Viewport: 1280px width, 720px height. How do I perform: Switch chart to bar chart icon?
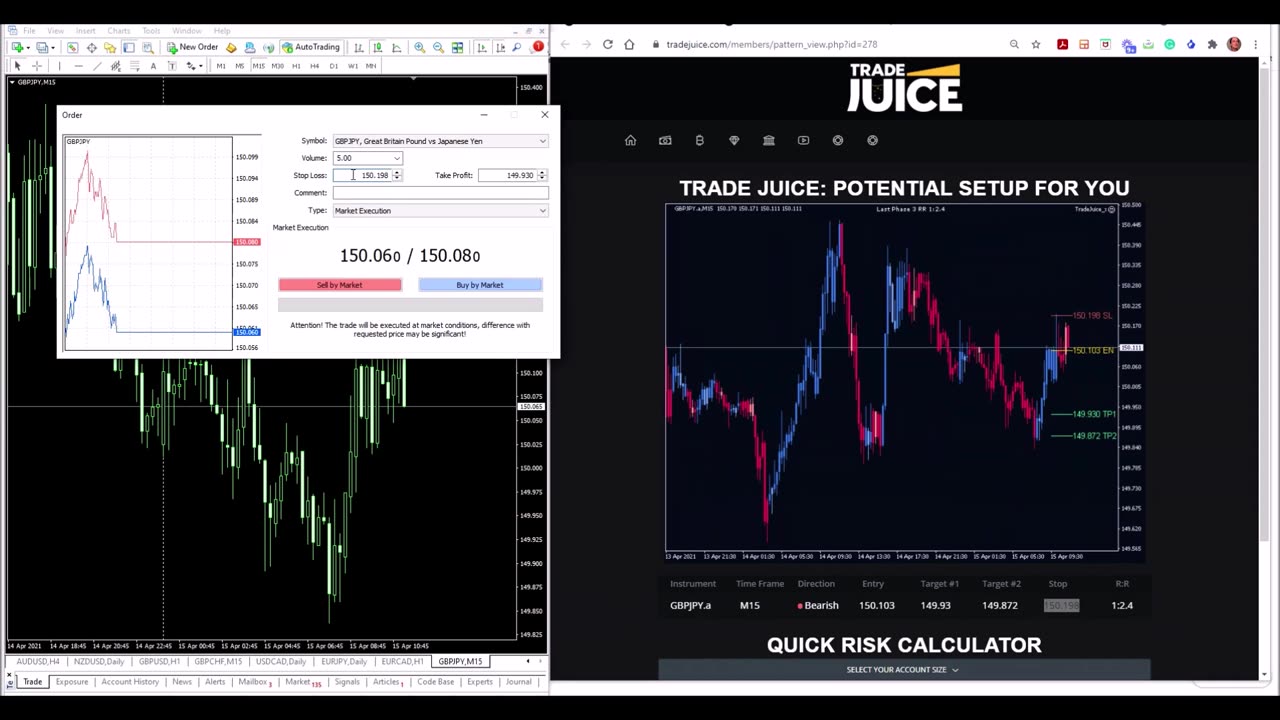pyautogui.click(x=358, y=47)
